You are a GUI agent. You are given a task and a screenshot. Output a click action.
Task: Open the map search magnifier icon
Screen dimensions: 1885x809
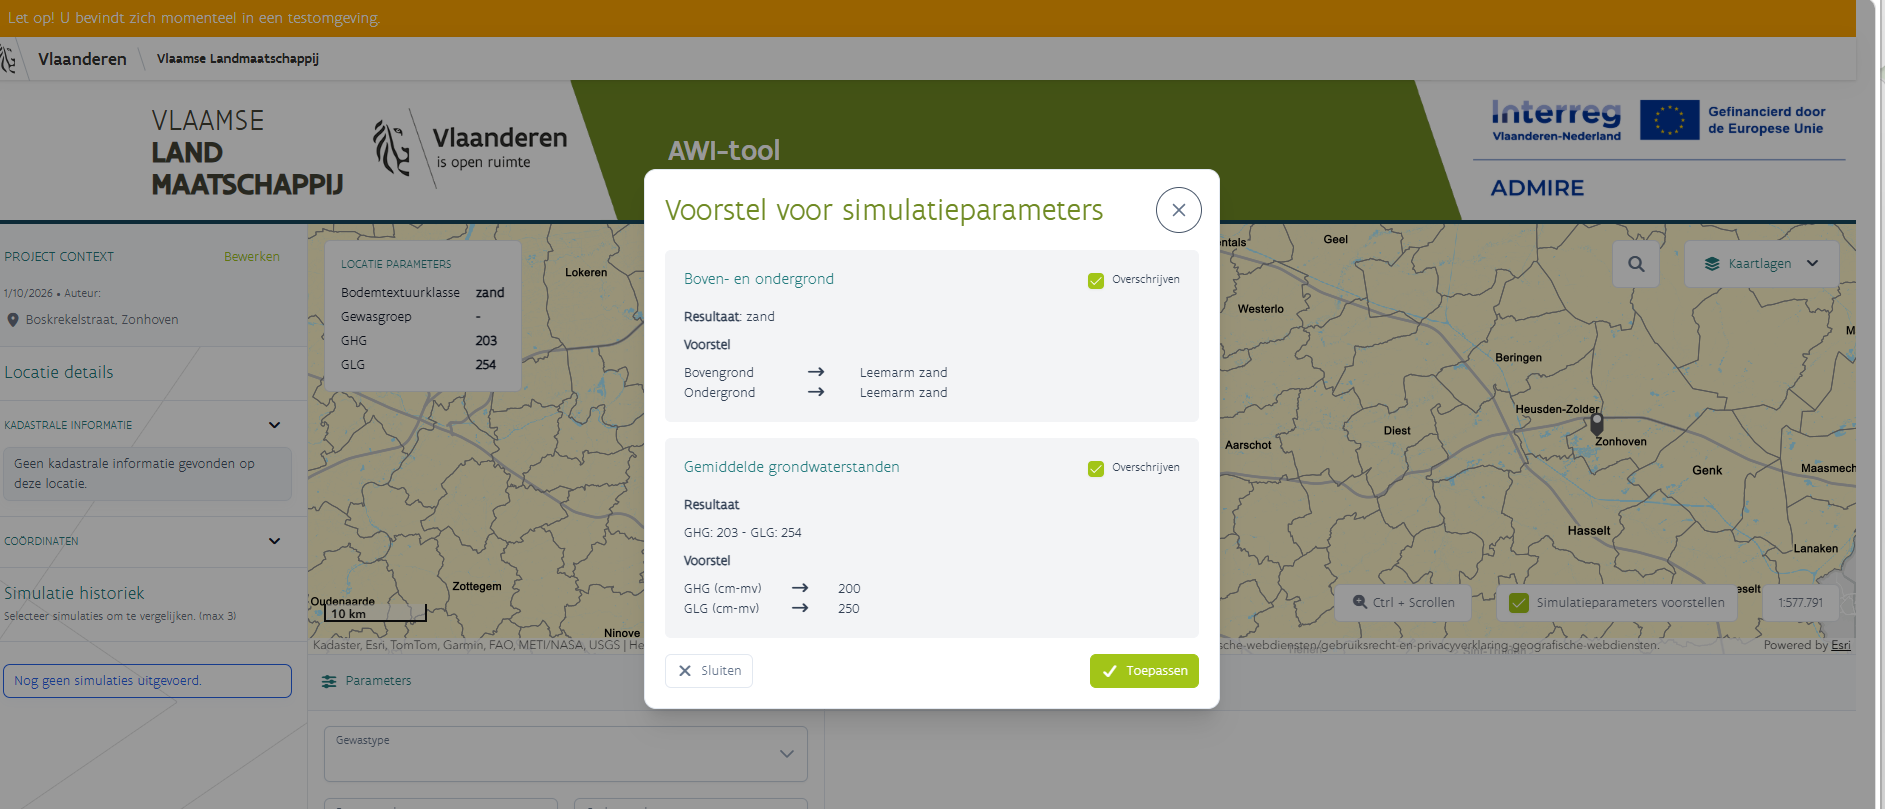pyautogui.click(x=1636, y=264)
